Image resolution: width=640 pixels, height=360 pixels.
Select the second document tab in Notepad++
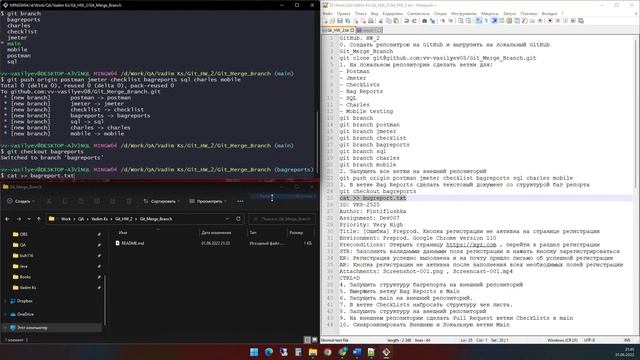click(369, 30)
